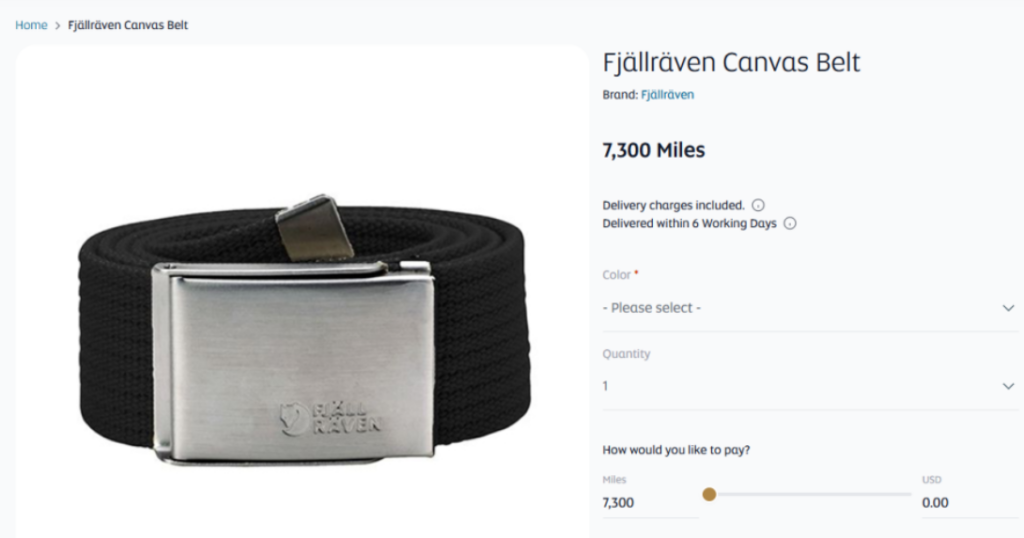This screenshot has width=1024, height=538.
Task: Click the middle of the Miles-to-USD slider track
Action: (x=810, y=494)
